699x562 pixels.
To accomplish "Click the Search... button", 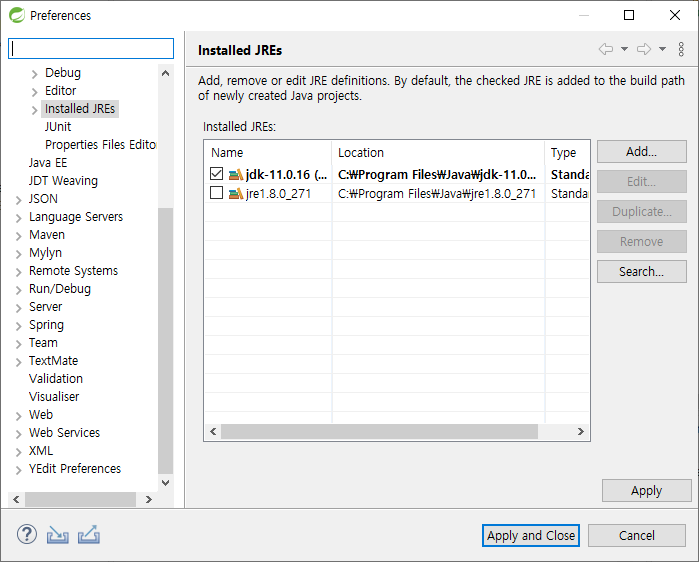I will click(x=641, y=271).
